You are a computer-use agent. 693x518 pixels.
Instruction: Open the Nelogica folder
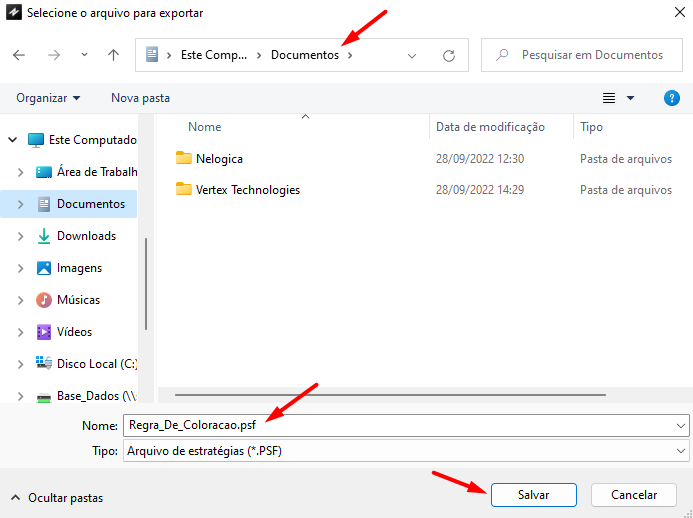219,159
